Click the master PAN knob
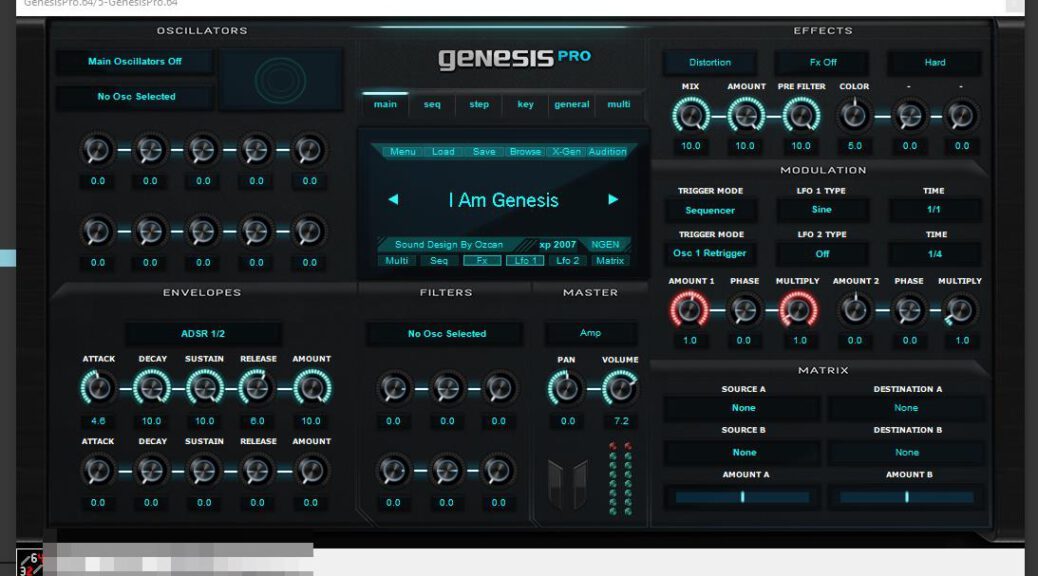Screen dimensions: 1038x576 (566, 388)
